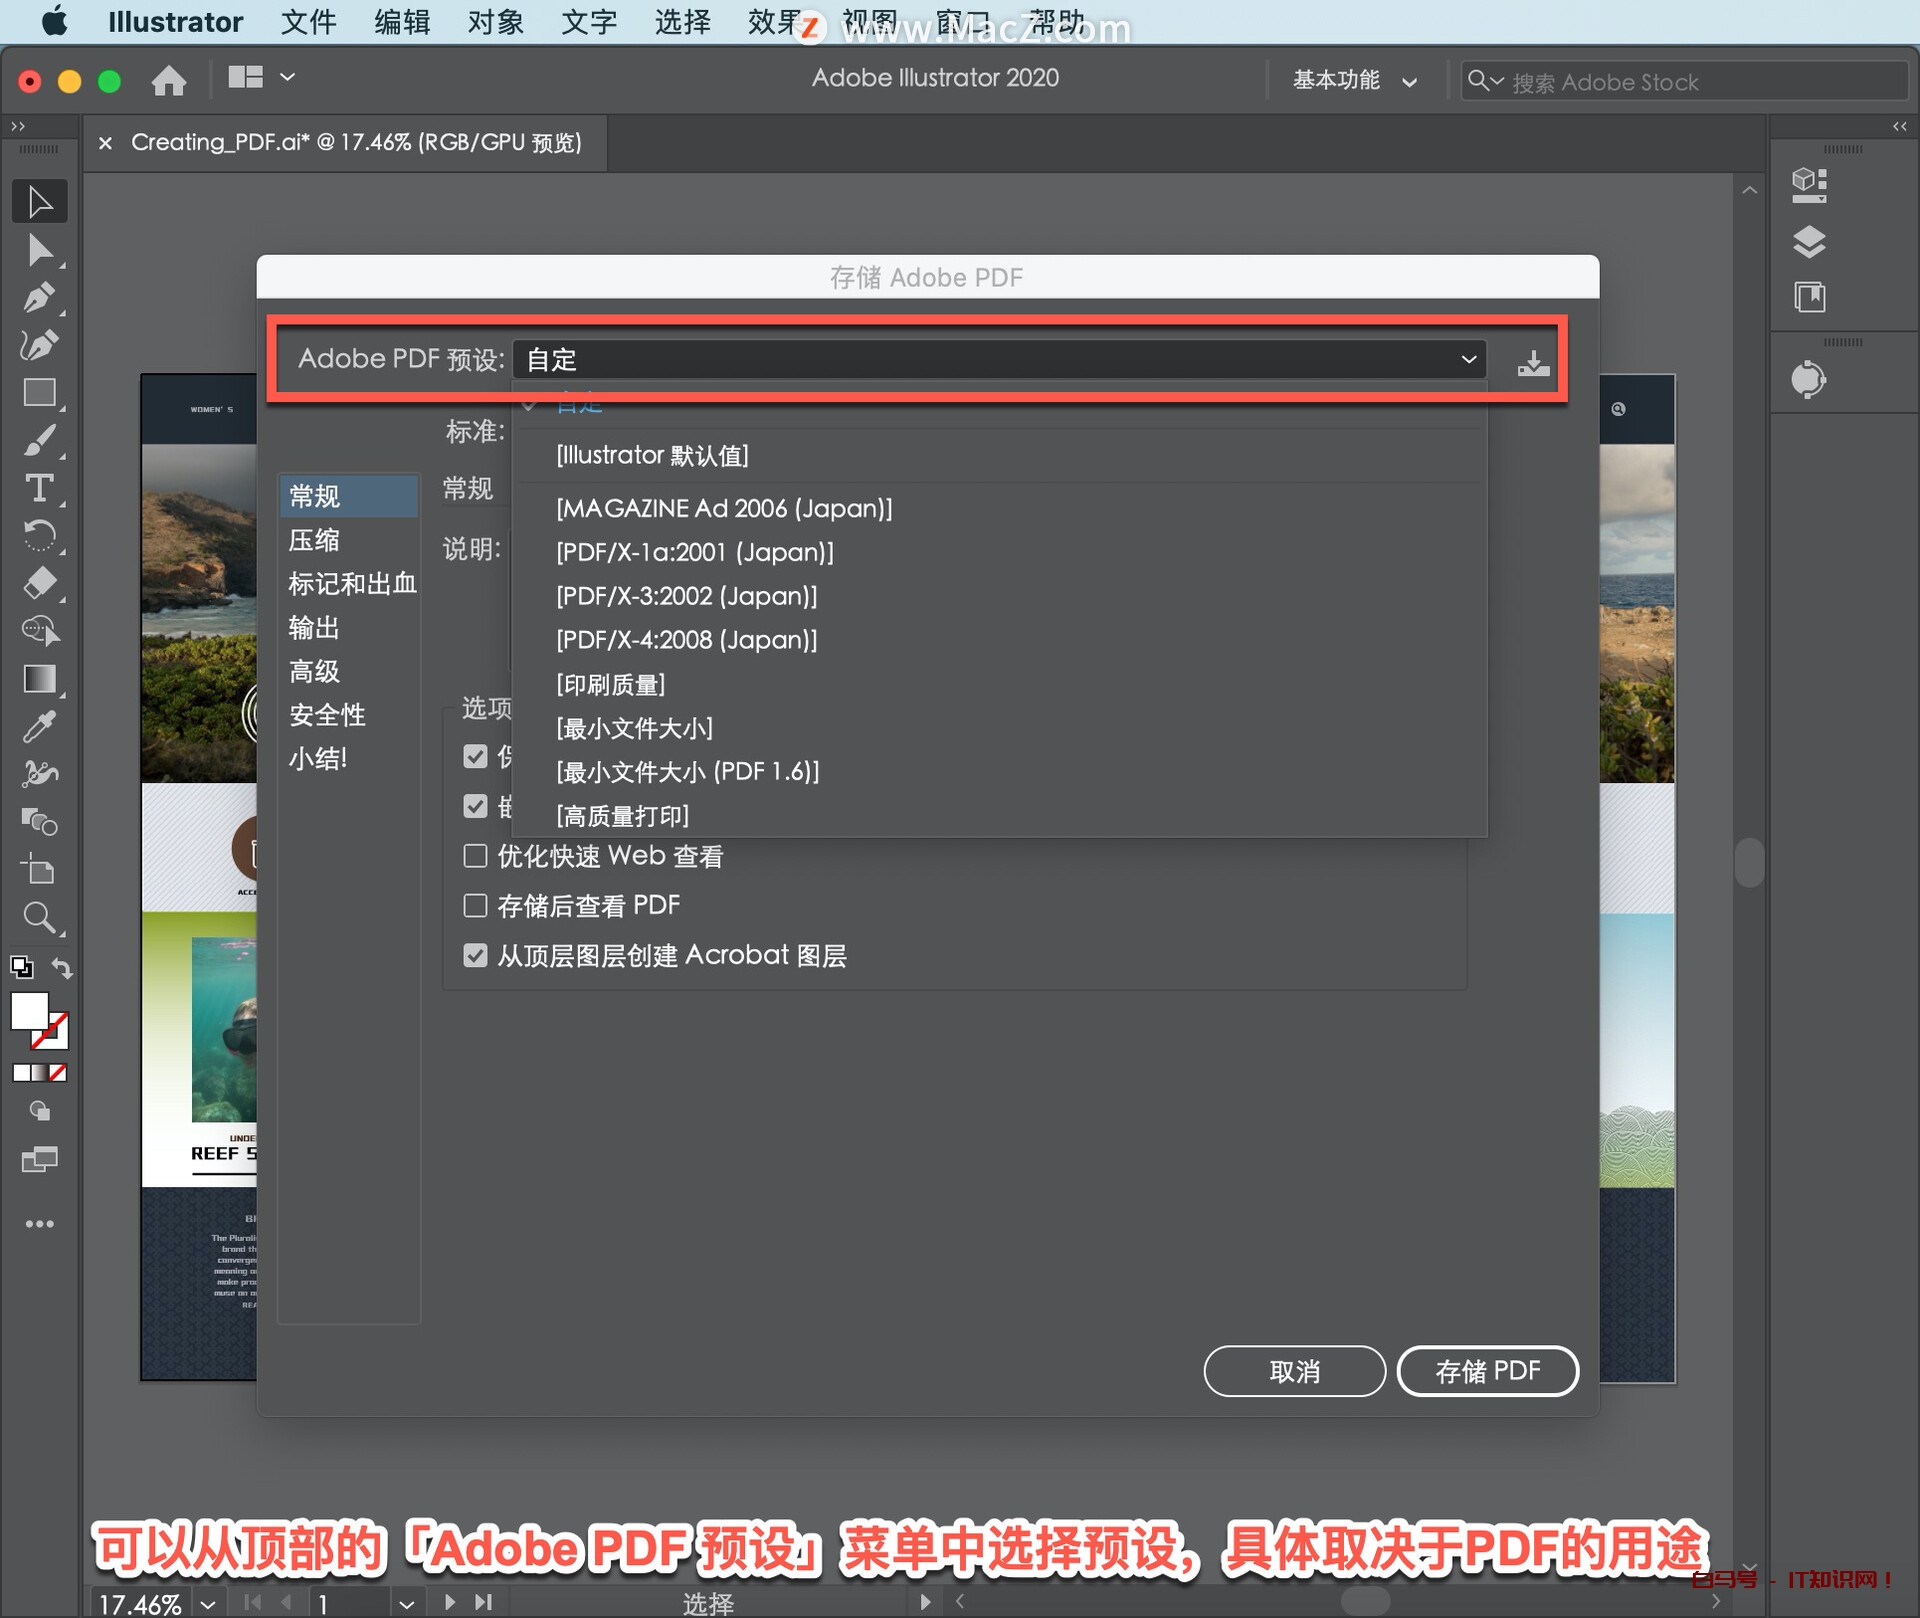Select the Eyedropper tool
The image size is (1920, 1618).
pos(40,726)
